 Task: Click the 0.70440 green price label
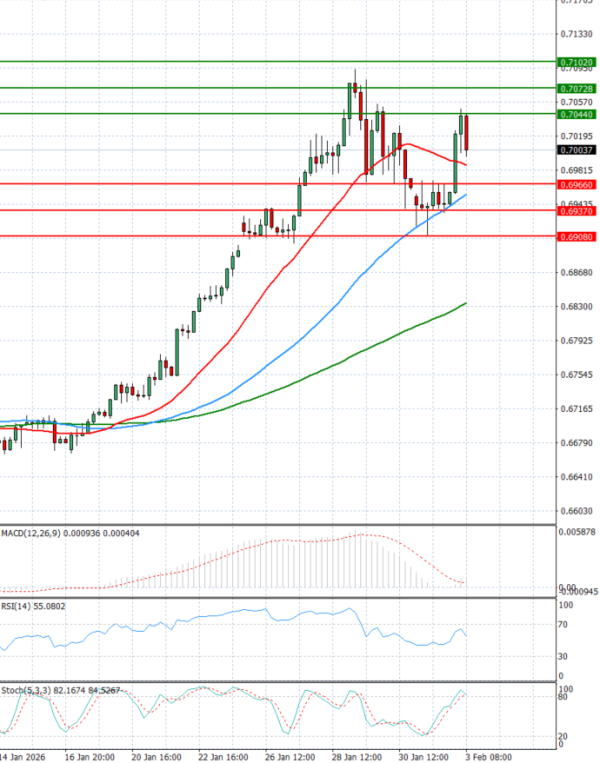click(x=577, y=114)
